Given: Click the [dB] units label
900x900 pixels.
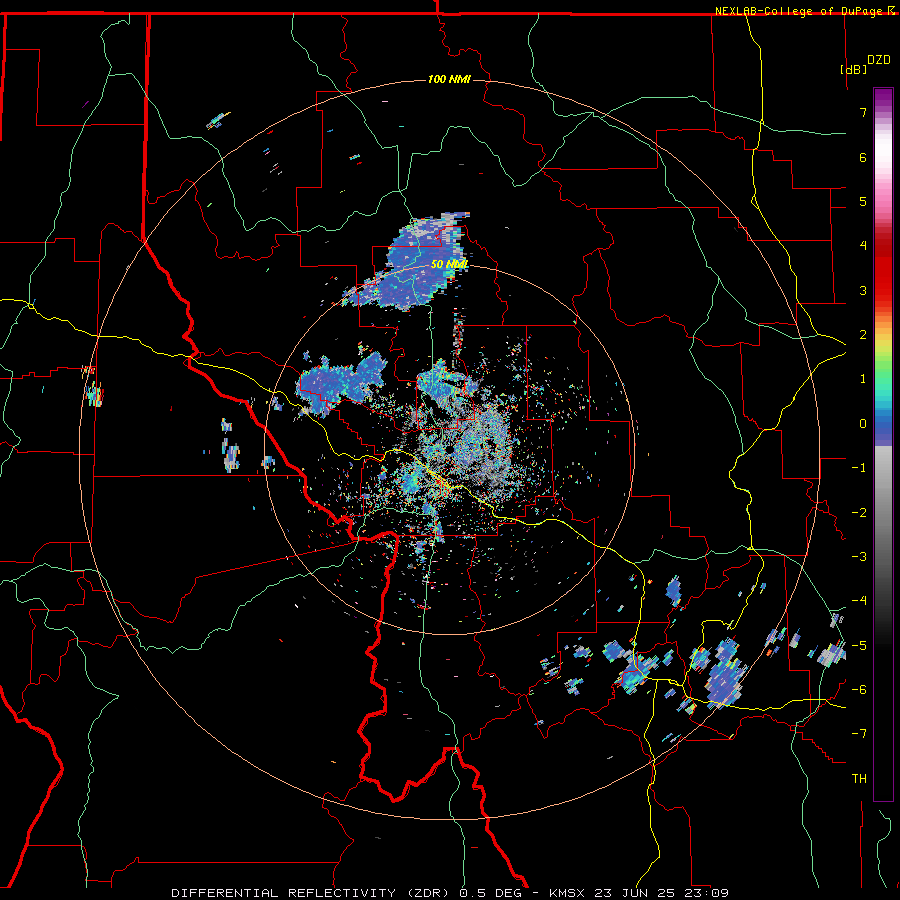Looking at the screenshot, I should coord(853,69).
